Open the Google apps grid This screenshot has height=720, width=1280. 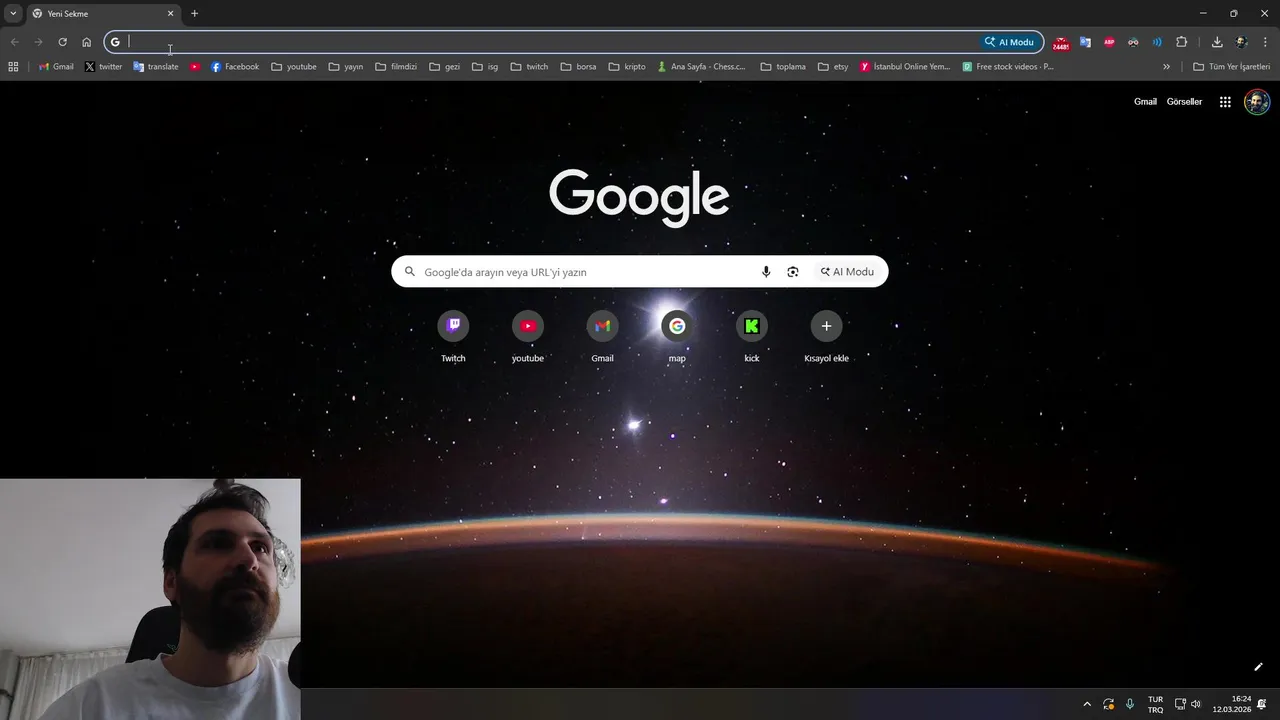tap(1225, 102)
